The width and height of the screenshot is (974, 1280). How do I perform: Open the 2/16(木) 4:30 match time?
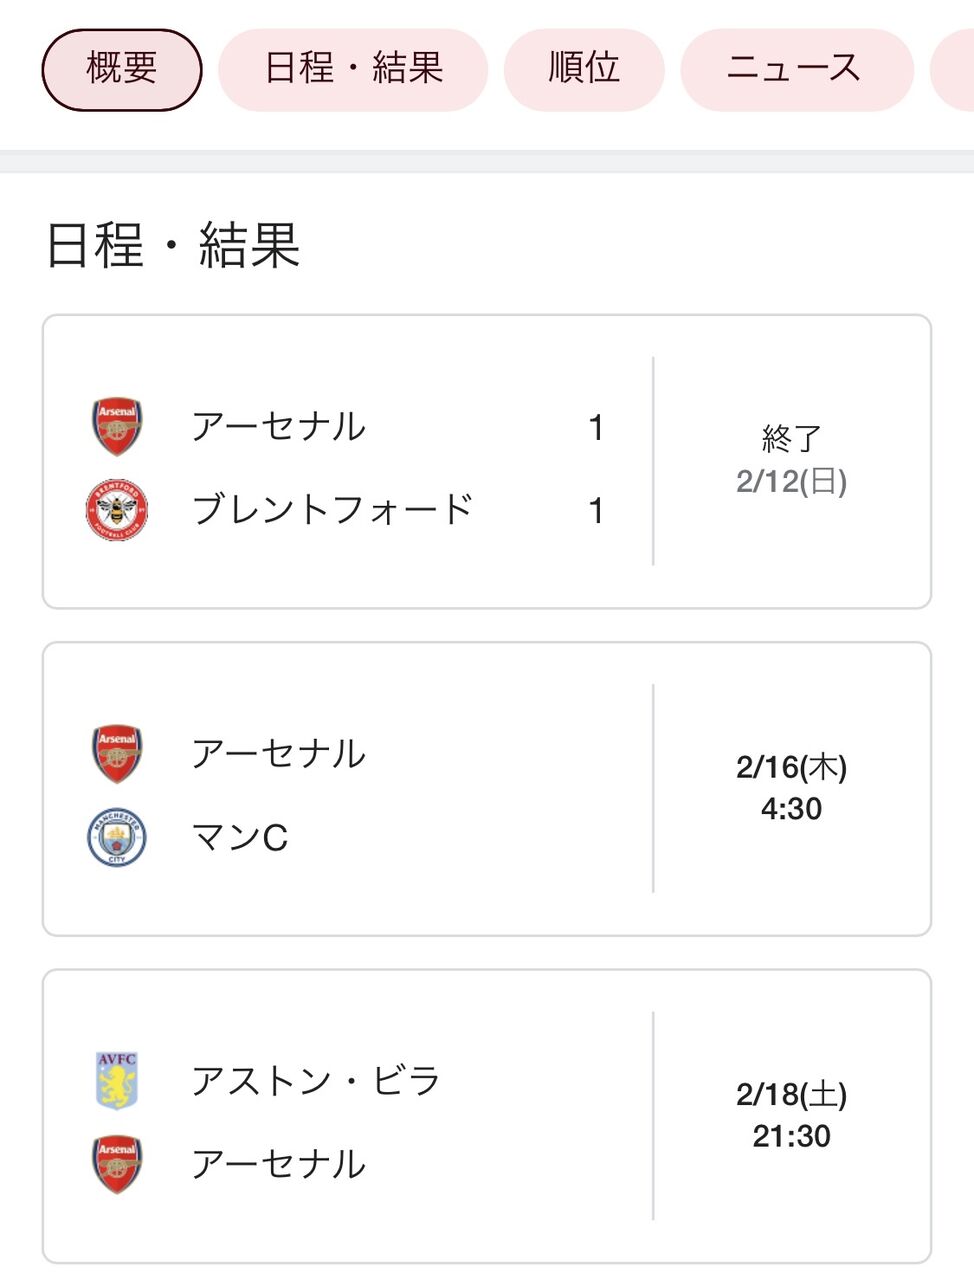point(791,788)
